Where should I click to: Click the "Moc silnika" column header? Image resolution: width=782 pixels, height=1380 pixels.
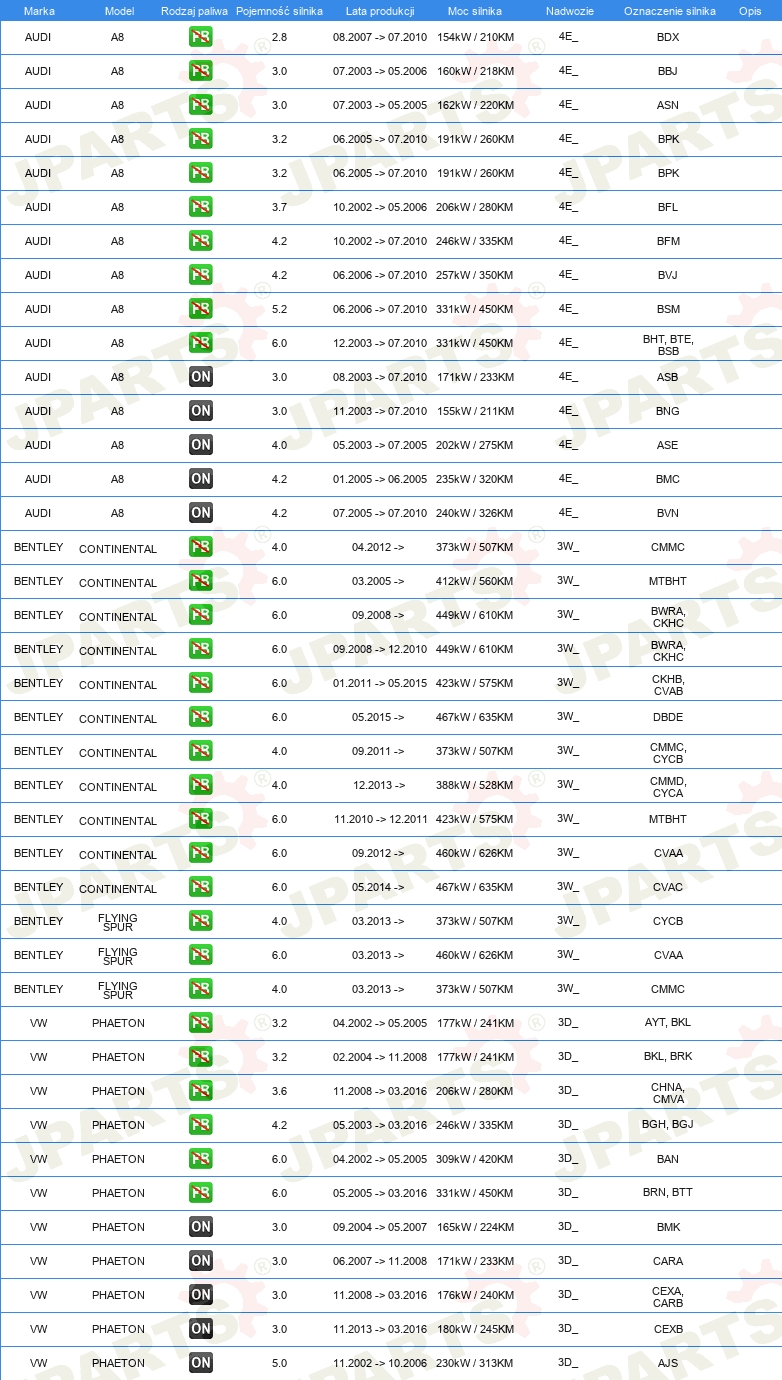point(475,11)
